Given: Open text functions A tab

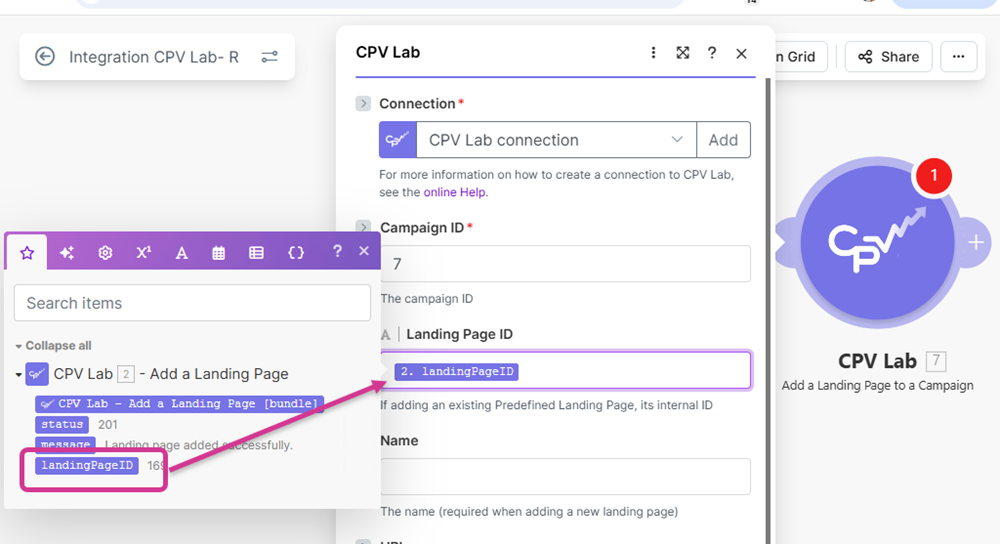Looking at the screenshot, I should (181, 253).
